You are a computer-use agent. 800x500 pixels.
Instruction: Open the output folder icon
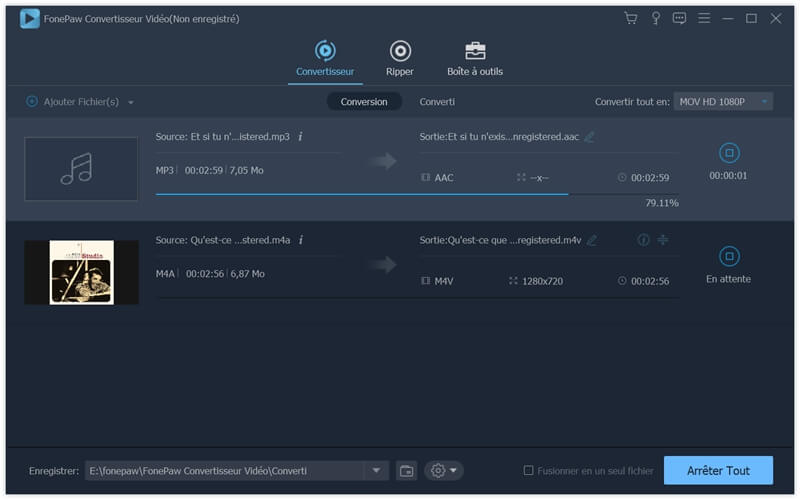(x=407, y=471)
